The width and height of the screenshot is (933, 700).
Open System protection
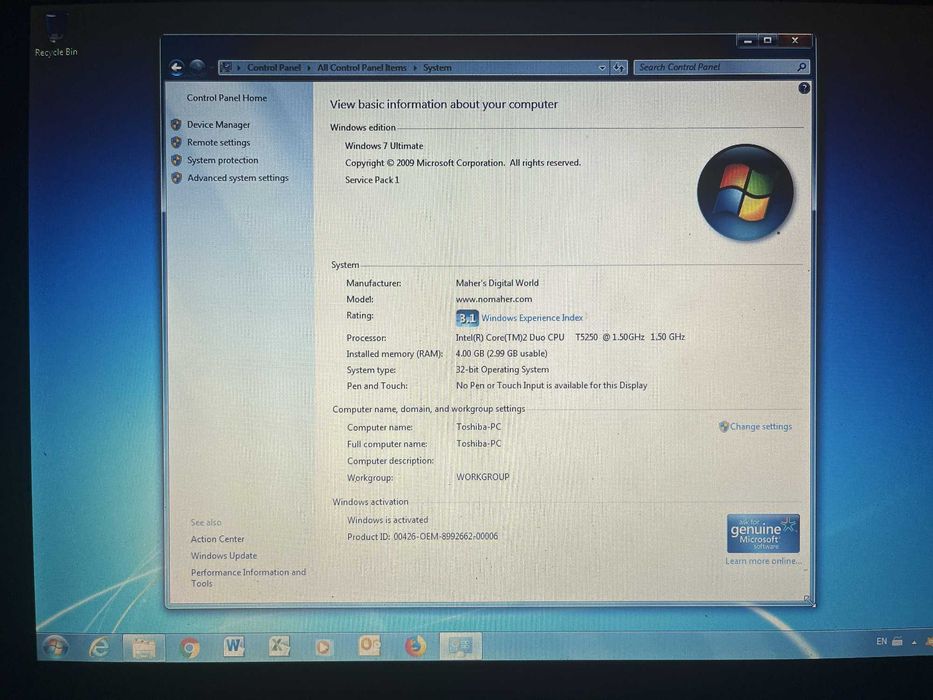[223, 160]
